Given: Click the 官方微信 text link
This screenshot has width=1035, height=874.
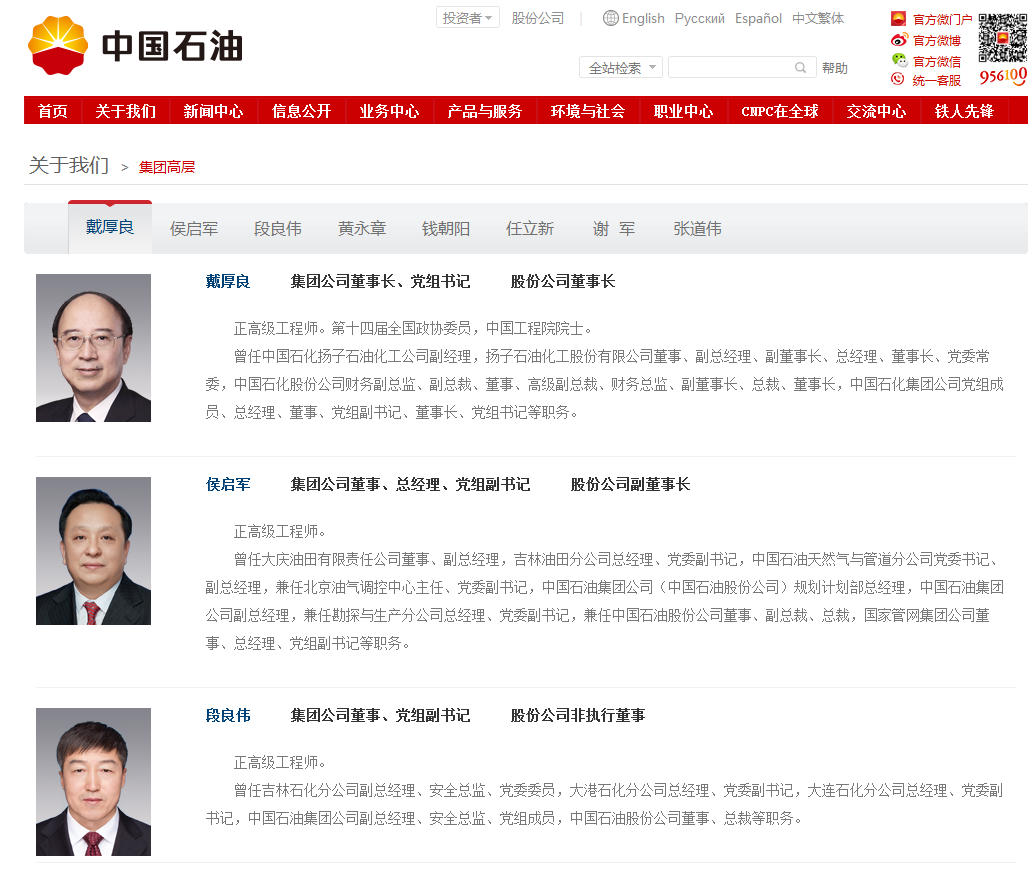Looking at the screenshot, I should (x=937, y=62).
